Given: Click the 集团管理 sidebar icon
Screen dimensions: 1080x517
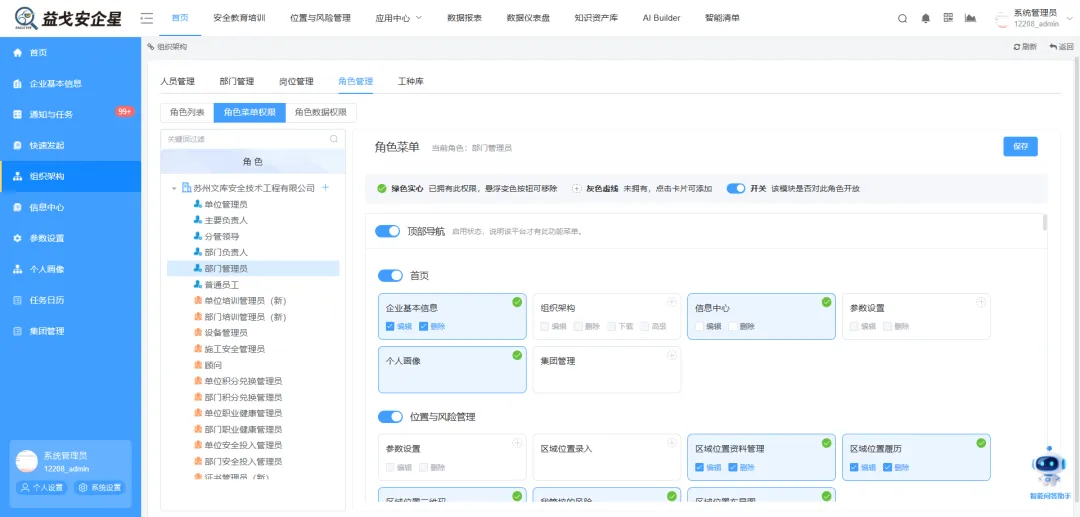Looking at the screenshot, I should pos(18,331).
